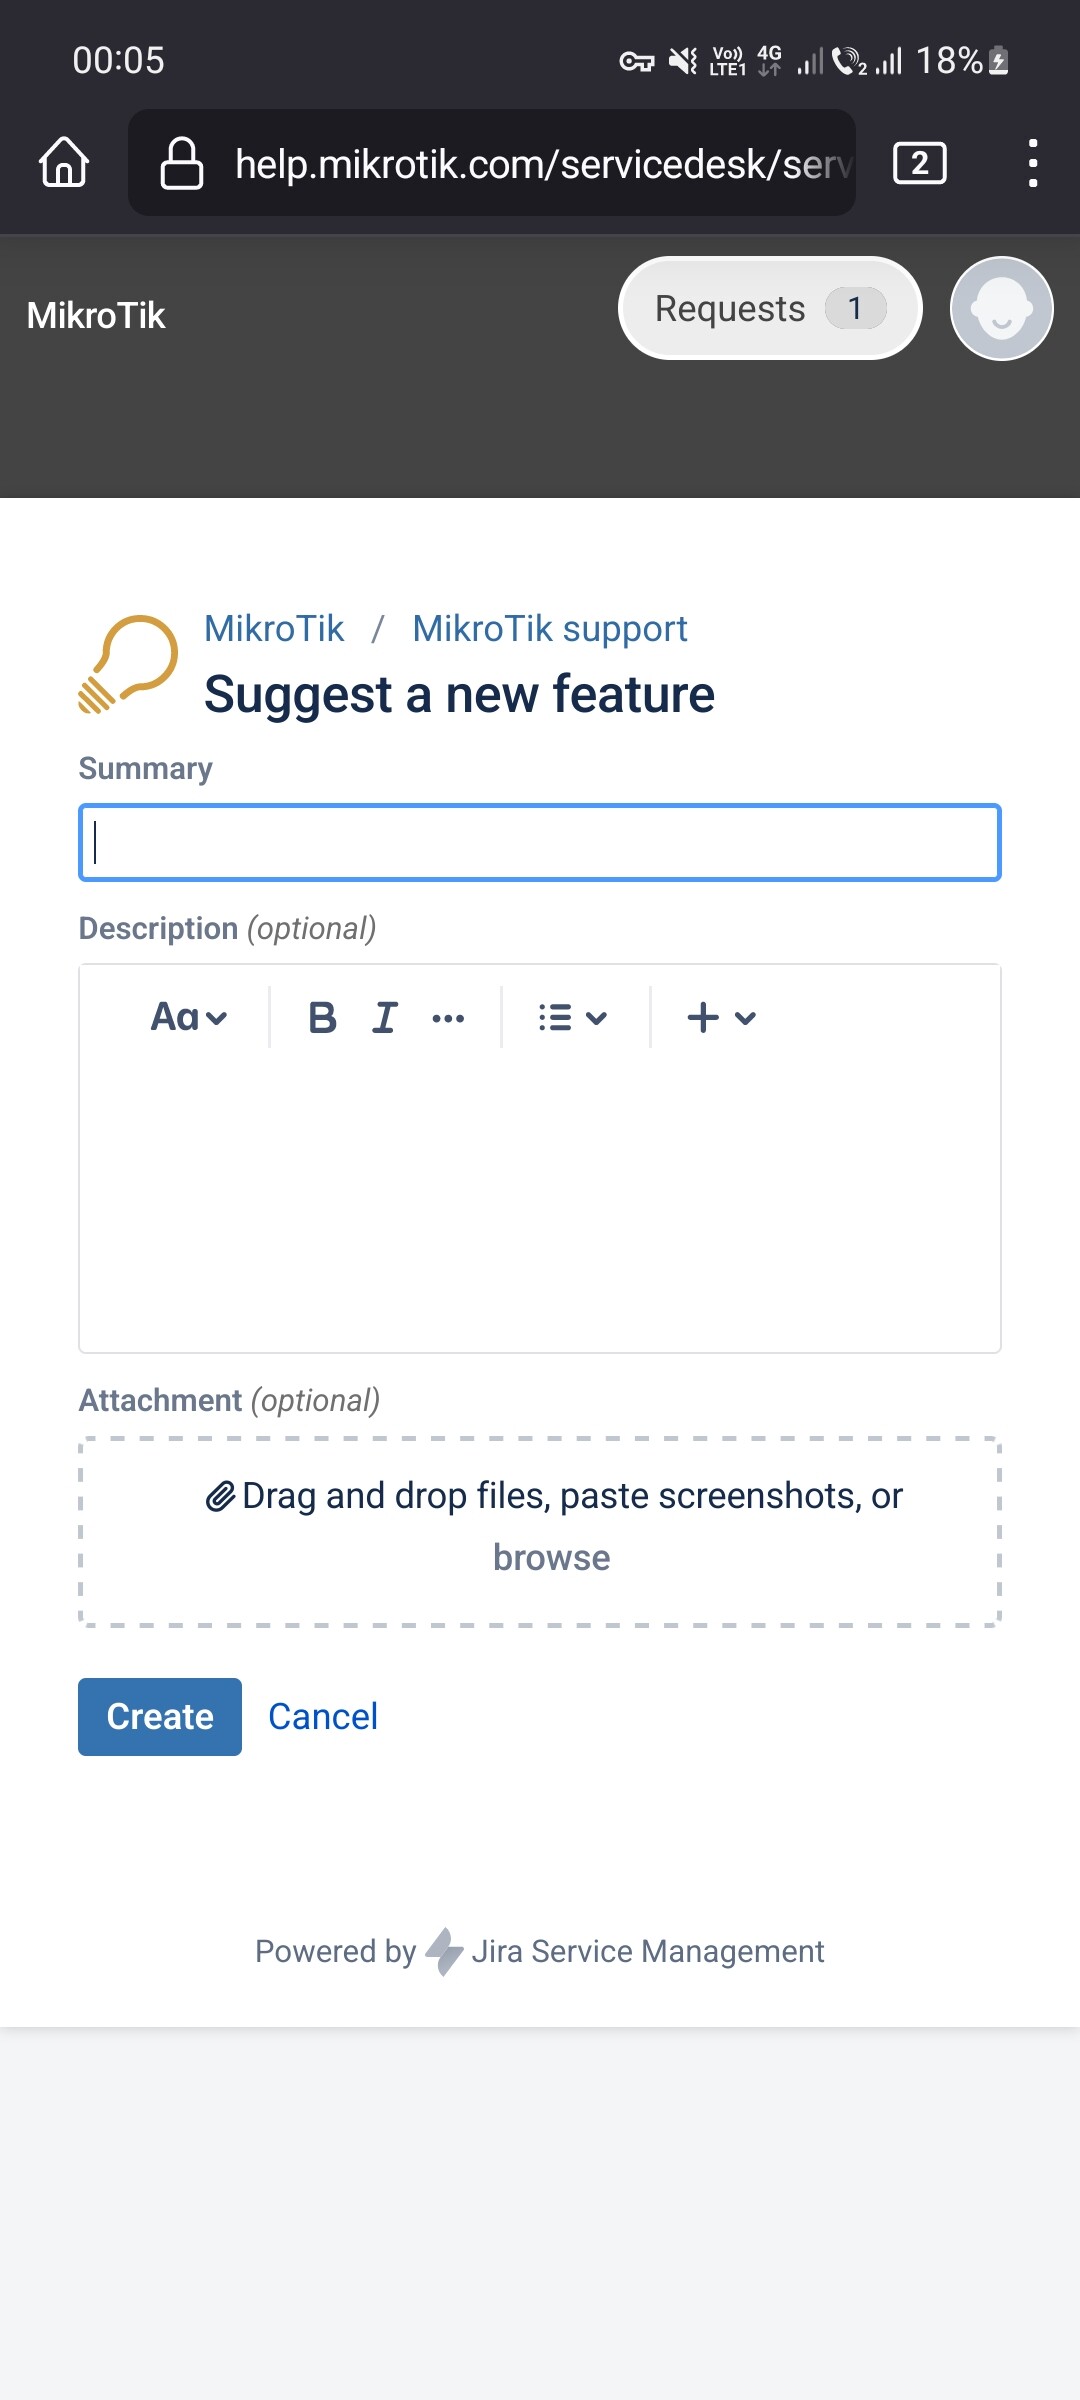Image resolution: width=1080 pixels, height=2400 pixels.
Task: Click the Bold formatting icon
Action: click(322, 1018)
